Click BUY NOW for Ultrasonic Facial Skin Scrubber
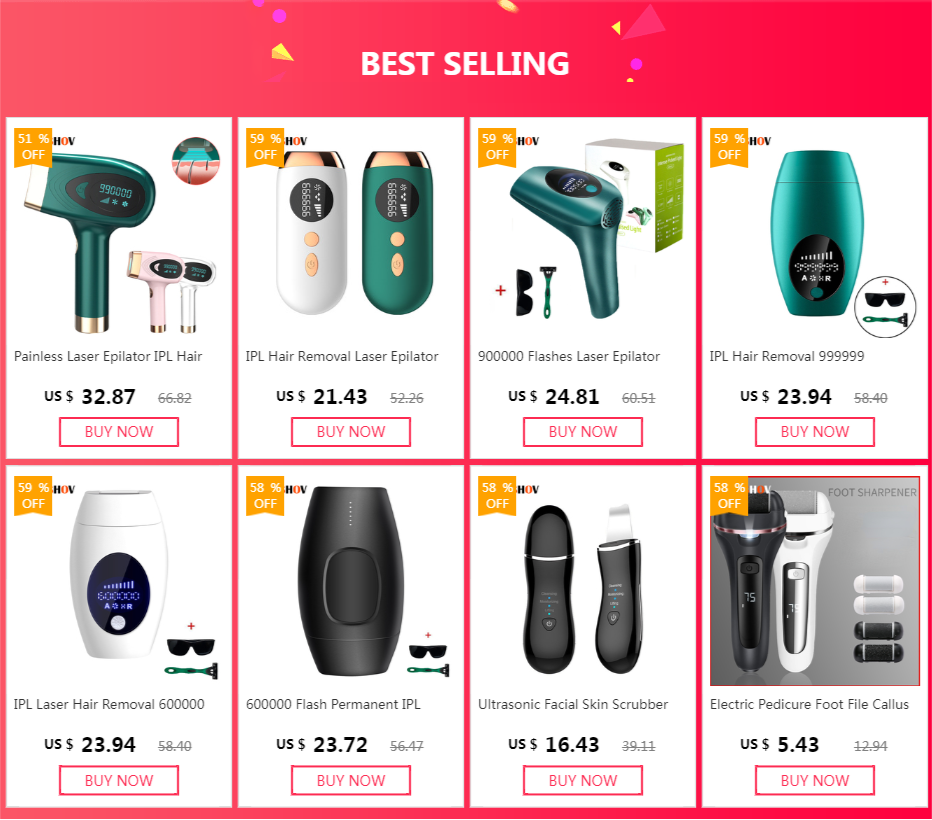This screenshot has height=820, width=932. 583,780
